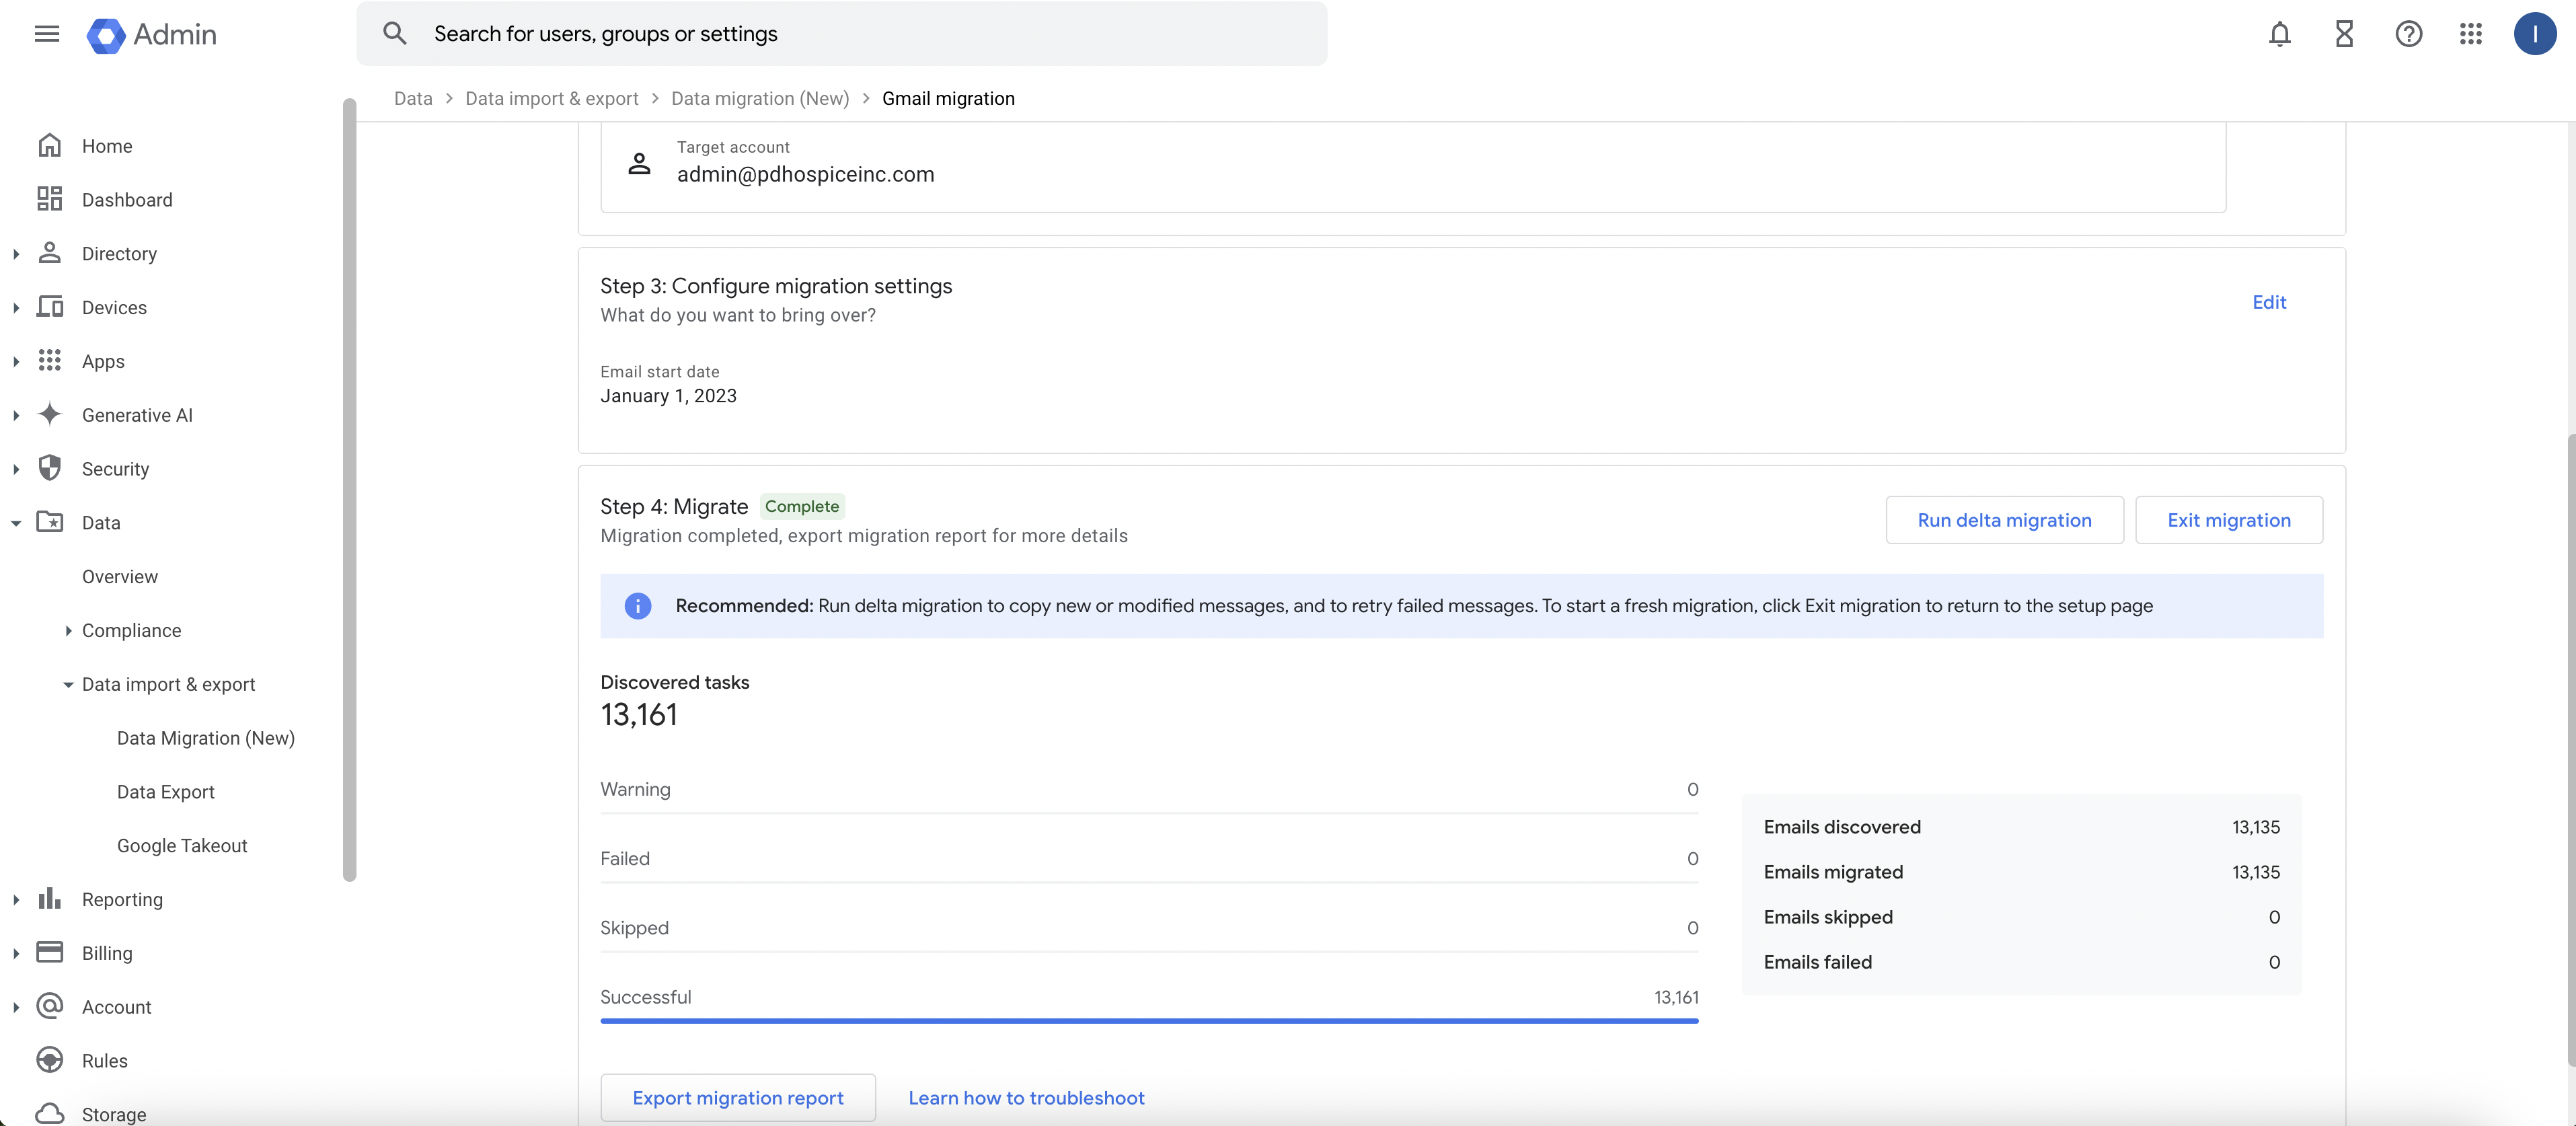Click the Reporting bar chart icon

(x=50, y=899)
